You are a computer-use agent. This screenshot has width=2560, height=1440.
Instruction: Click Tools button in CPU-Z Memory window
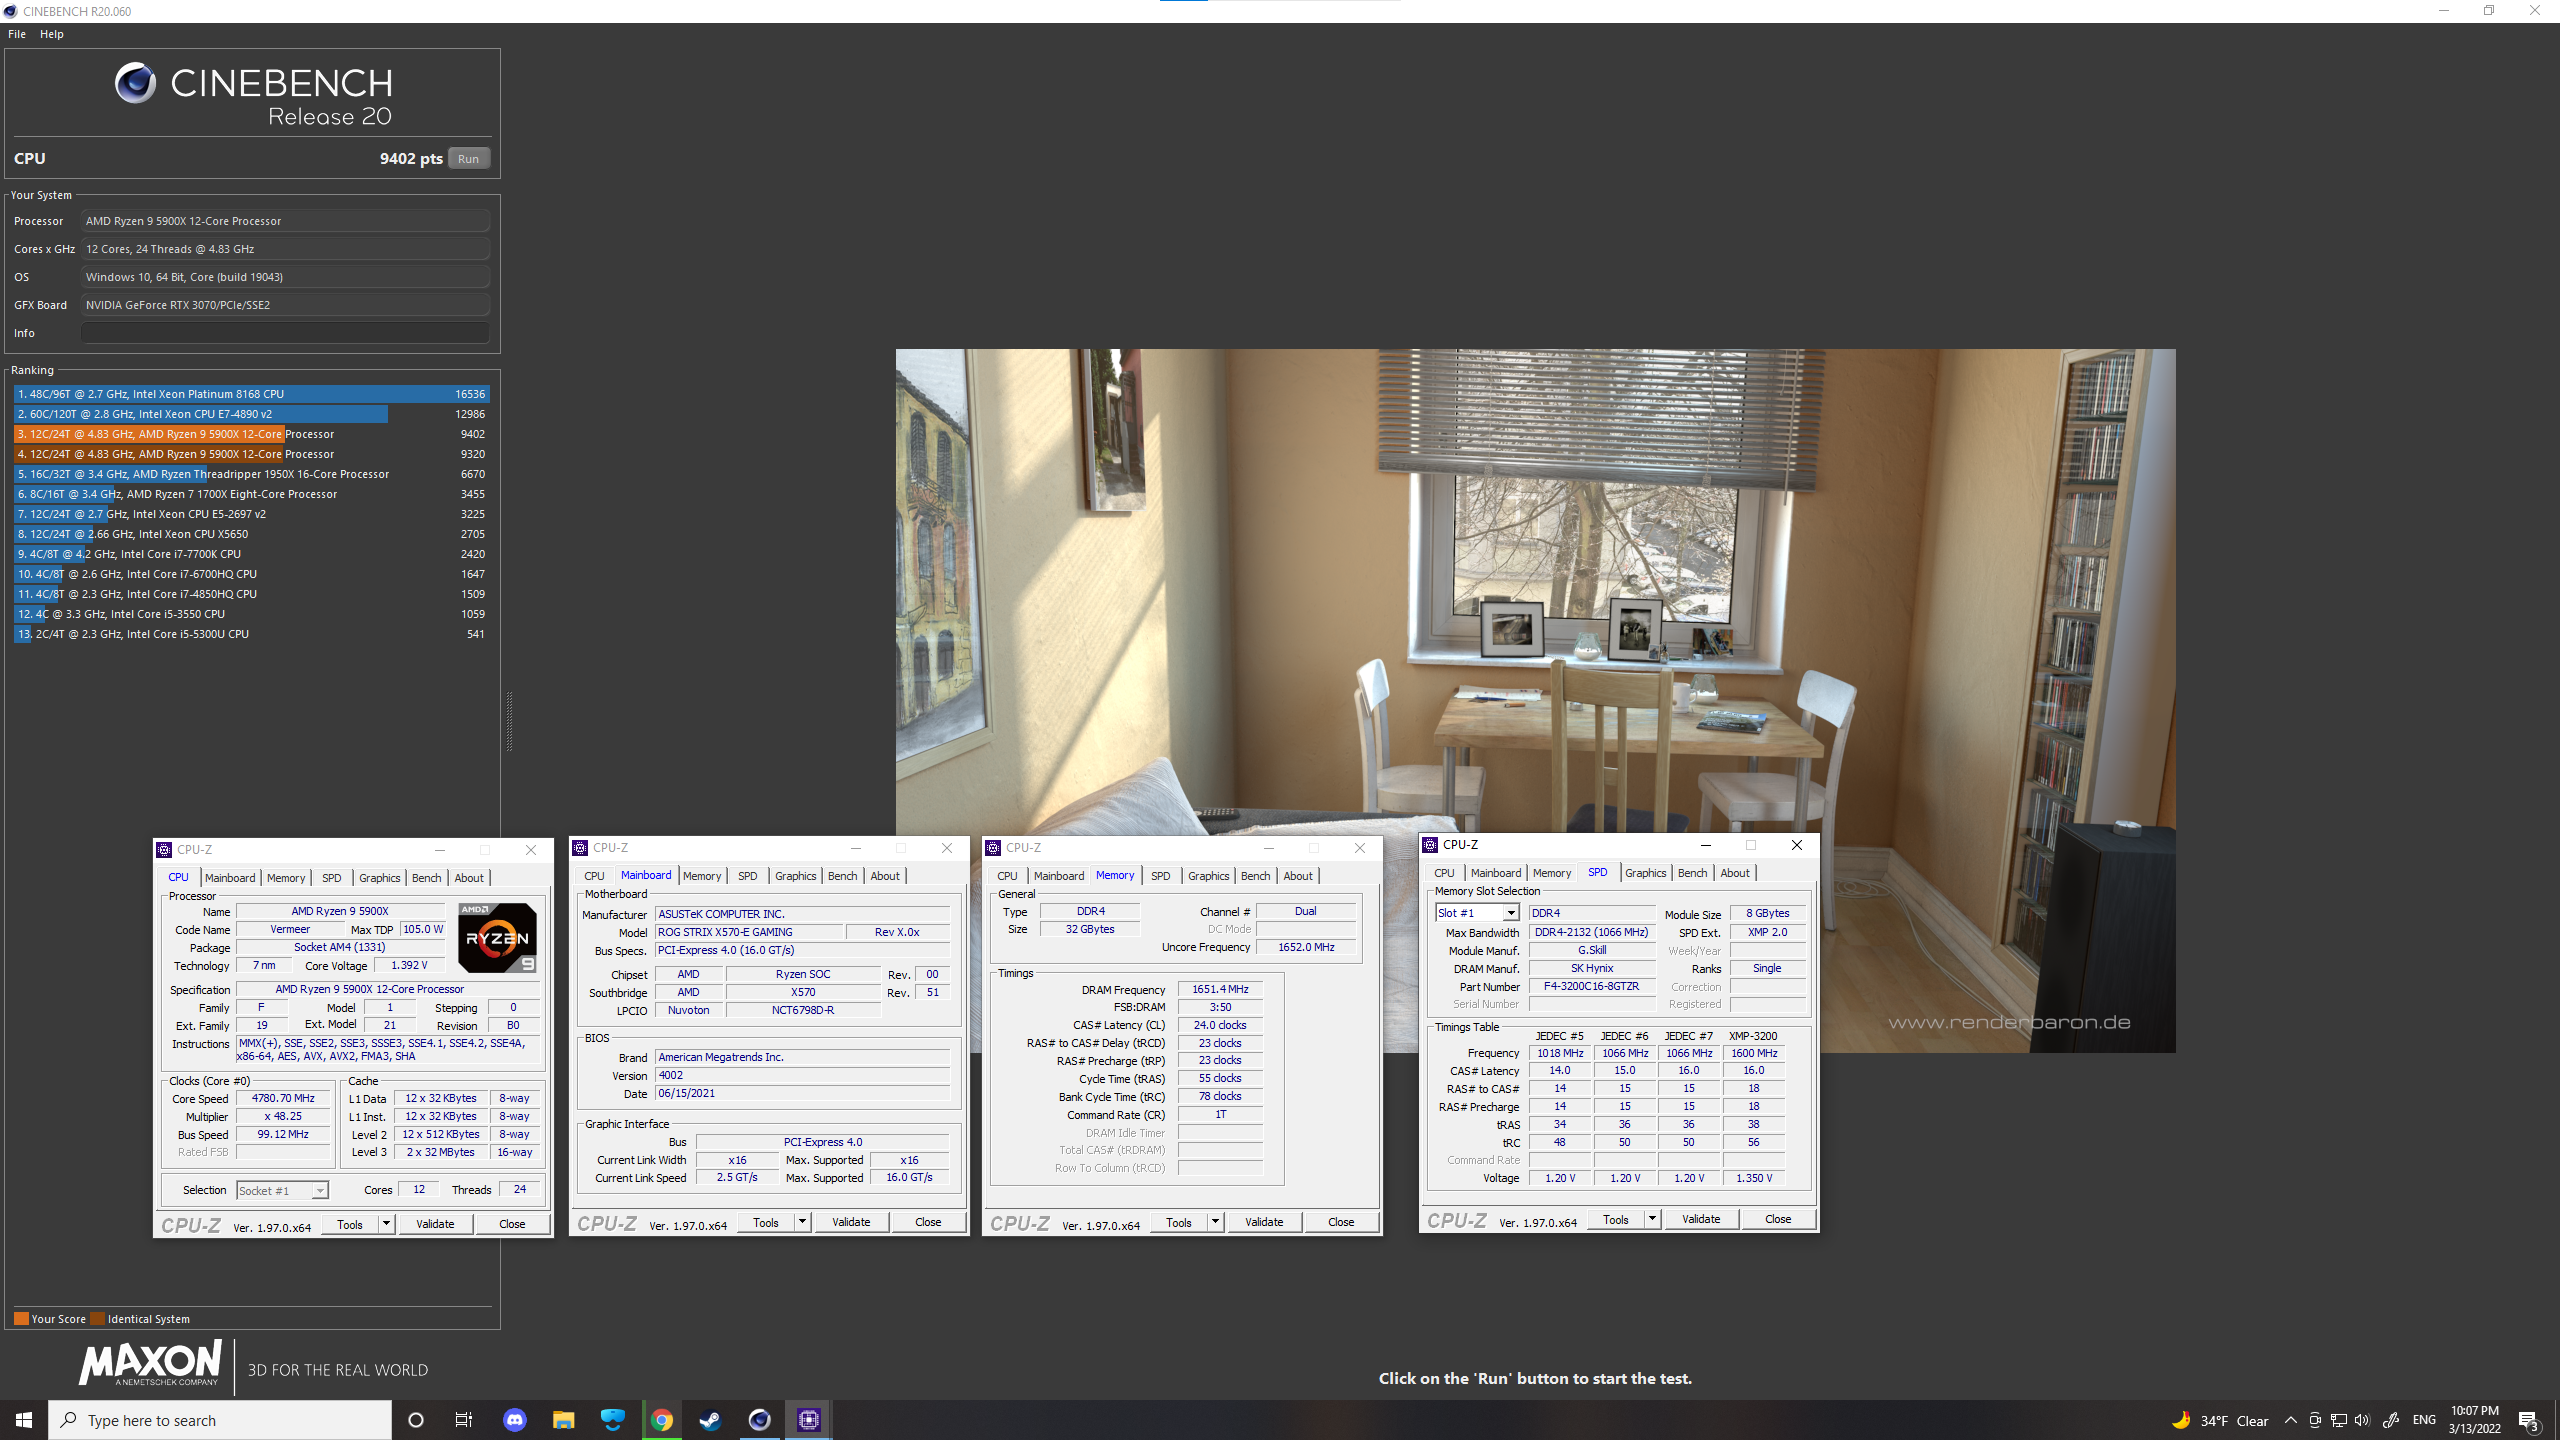click(1179, 1222)
